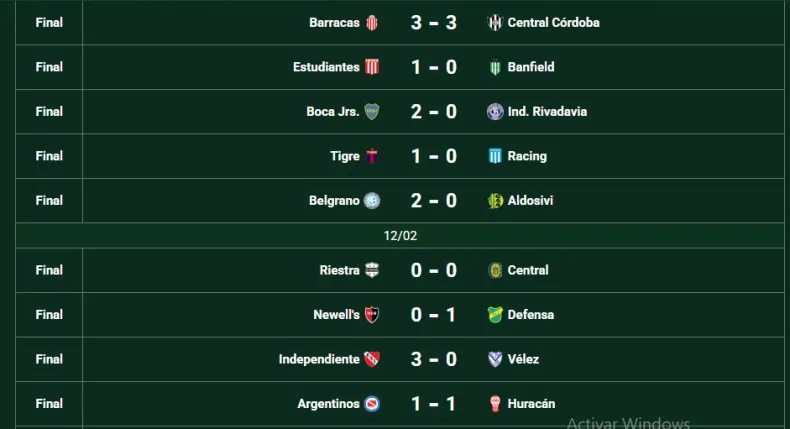This screenshot has height=429, width=790.
Task: Click the Barracas team crest
Action: pos(372,22)
